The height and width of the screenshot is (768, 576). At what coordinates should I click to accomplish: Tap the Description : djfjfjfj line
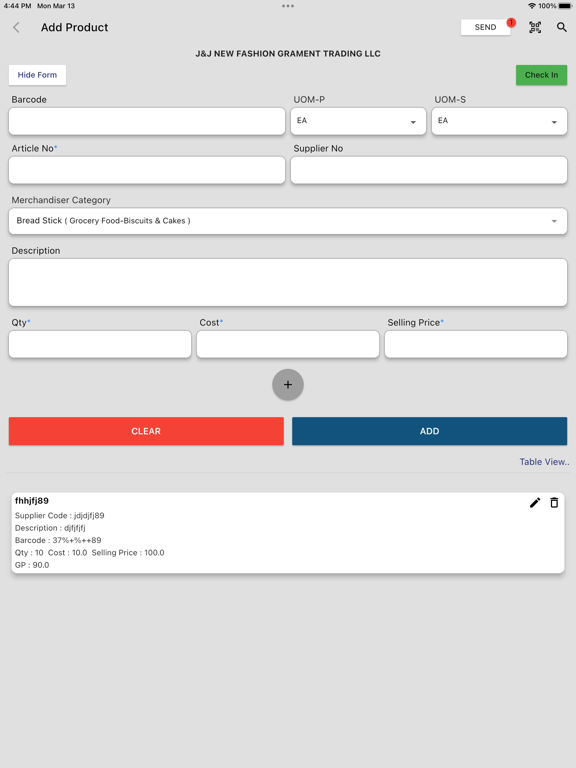click(50, 528)
